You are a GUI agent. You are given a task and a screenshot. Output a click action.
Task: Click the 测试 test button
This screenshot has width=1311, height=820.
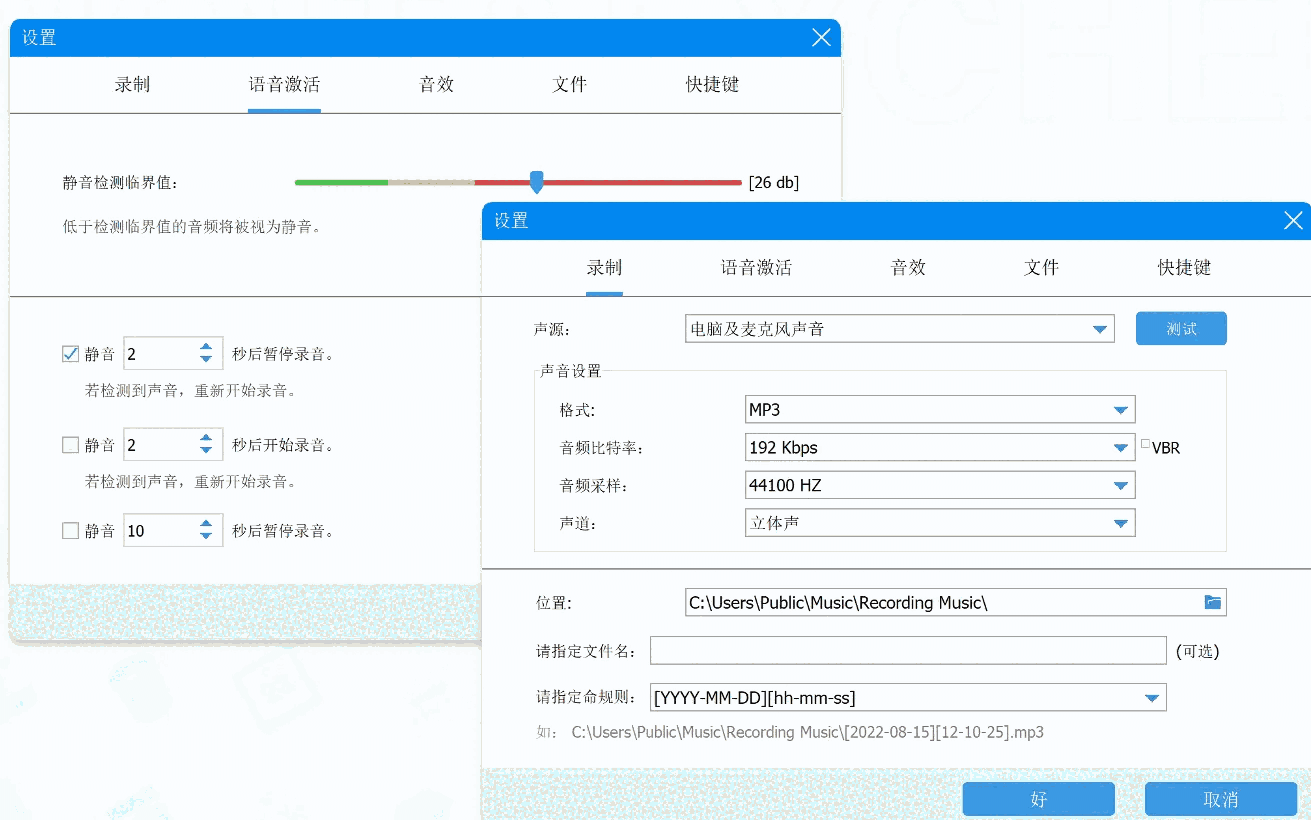click(x=1180, y=328)
